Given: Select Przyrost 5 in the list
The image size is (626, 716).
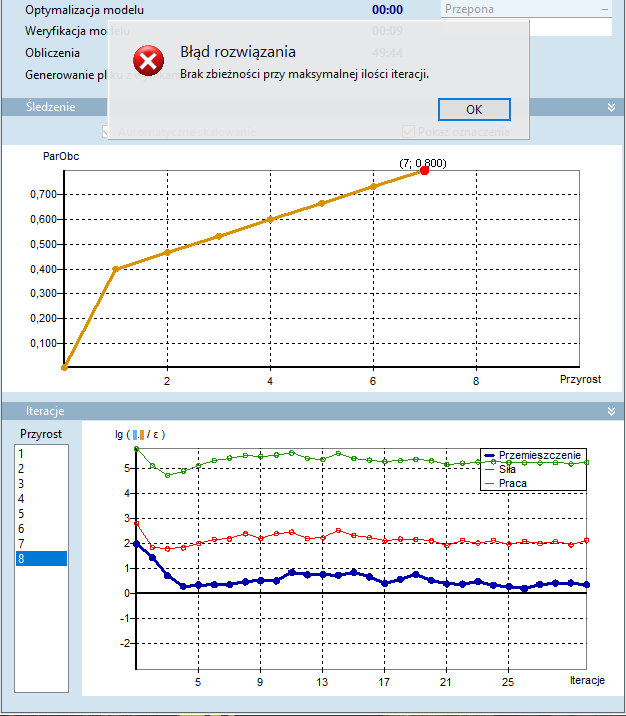Looking at the screenshot, I should coord(42,514).
